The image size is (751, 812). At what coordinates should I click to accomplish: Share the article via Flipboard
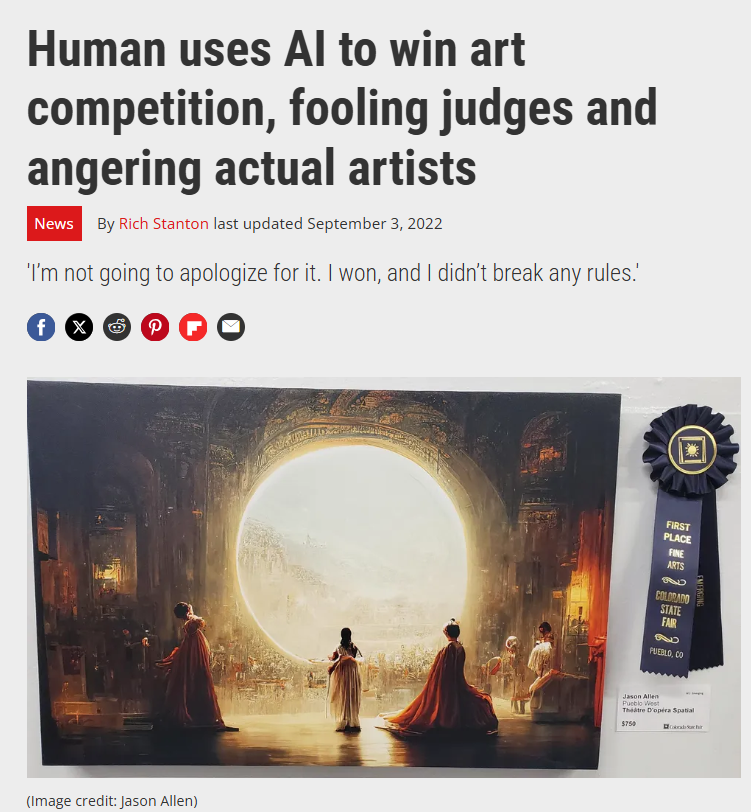[x=193, y=327]
